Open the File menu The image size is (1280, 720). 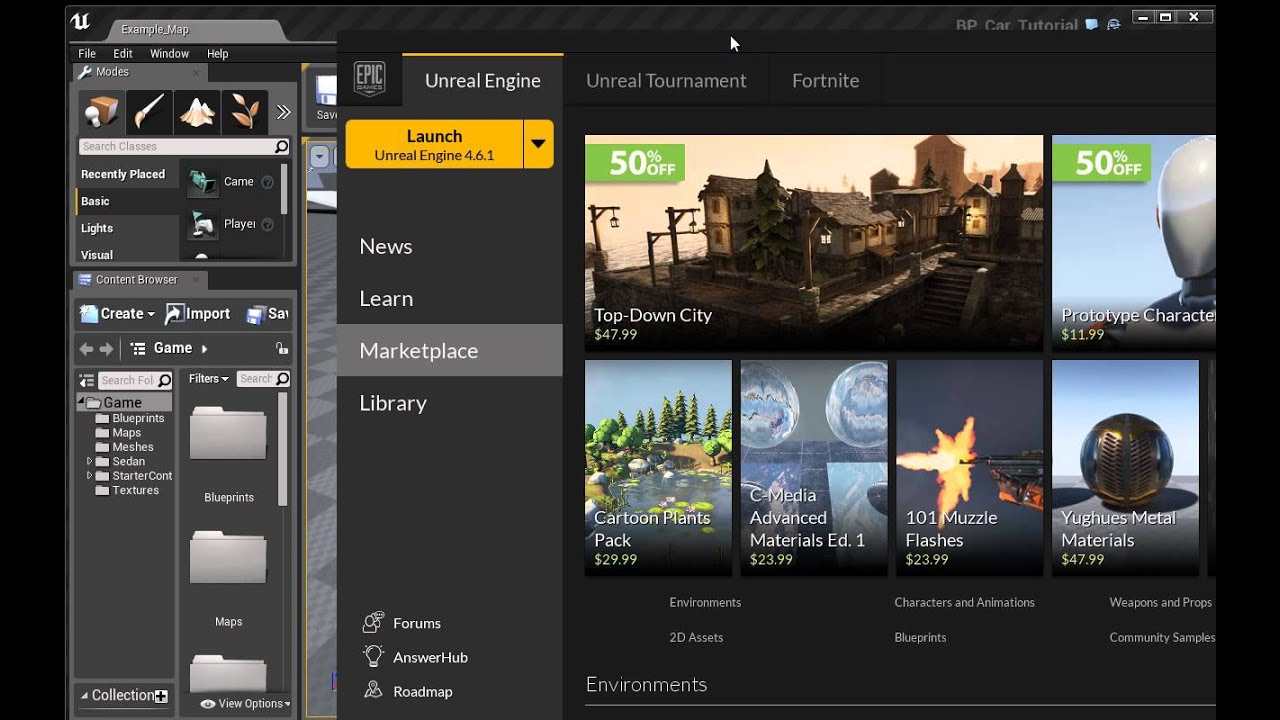click(87, 54)
